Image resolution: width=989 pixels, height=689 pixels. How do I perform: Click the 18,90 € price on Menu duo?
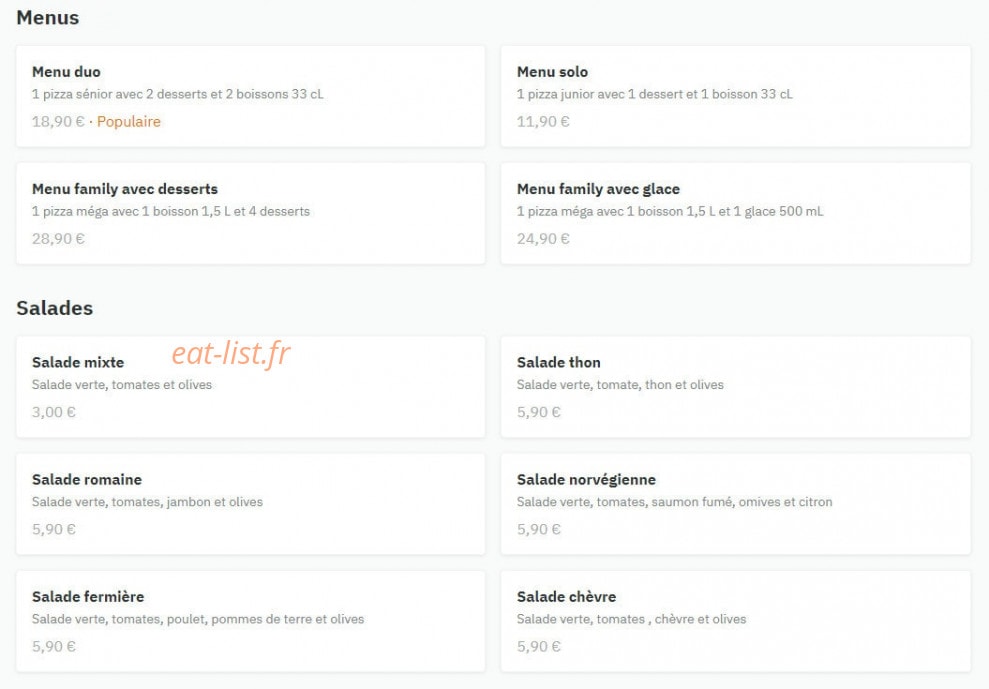point(58,122)
